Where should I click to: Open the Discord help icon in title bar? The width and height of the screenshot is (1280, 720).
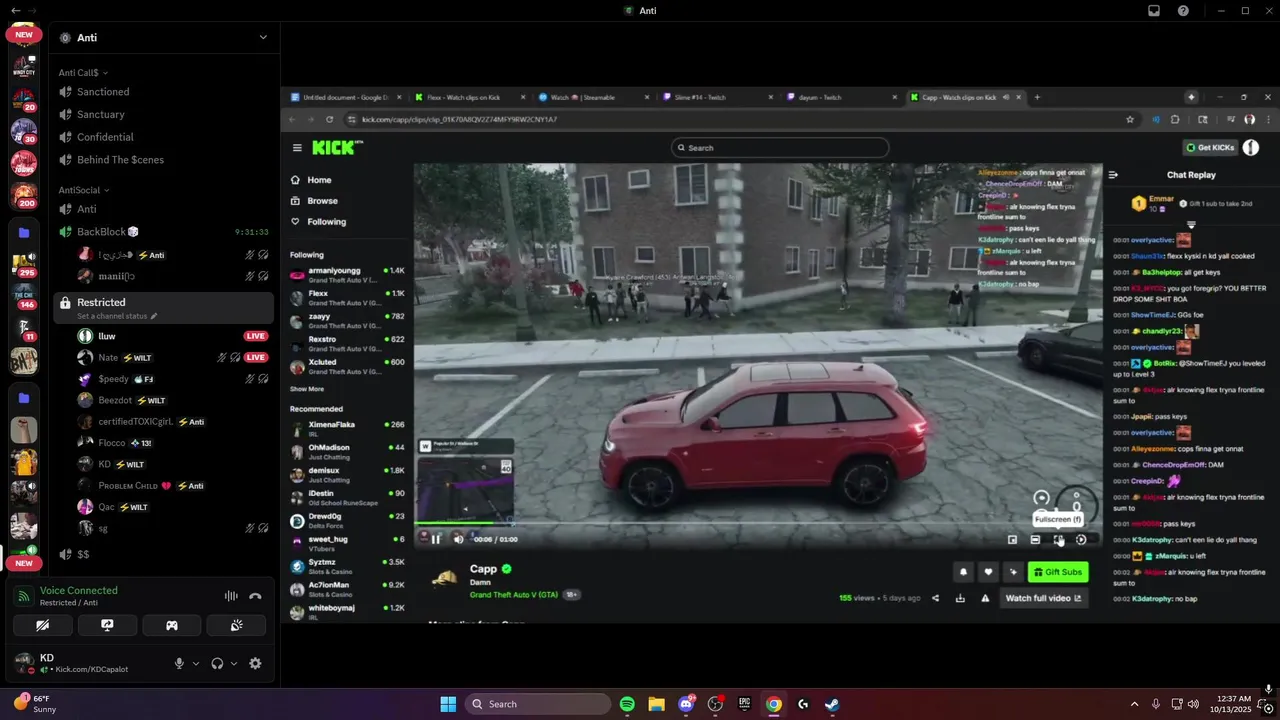[1184, 11]
